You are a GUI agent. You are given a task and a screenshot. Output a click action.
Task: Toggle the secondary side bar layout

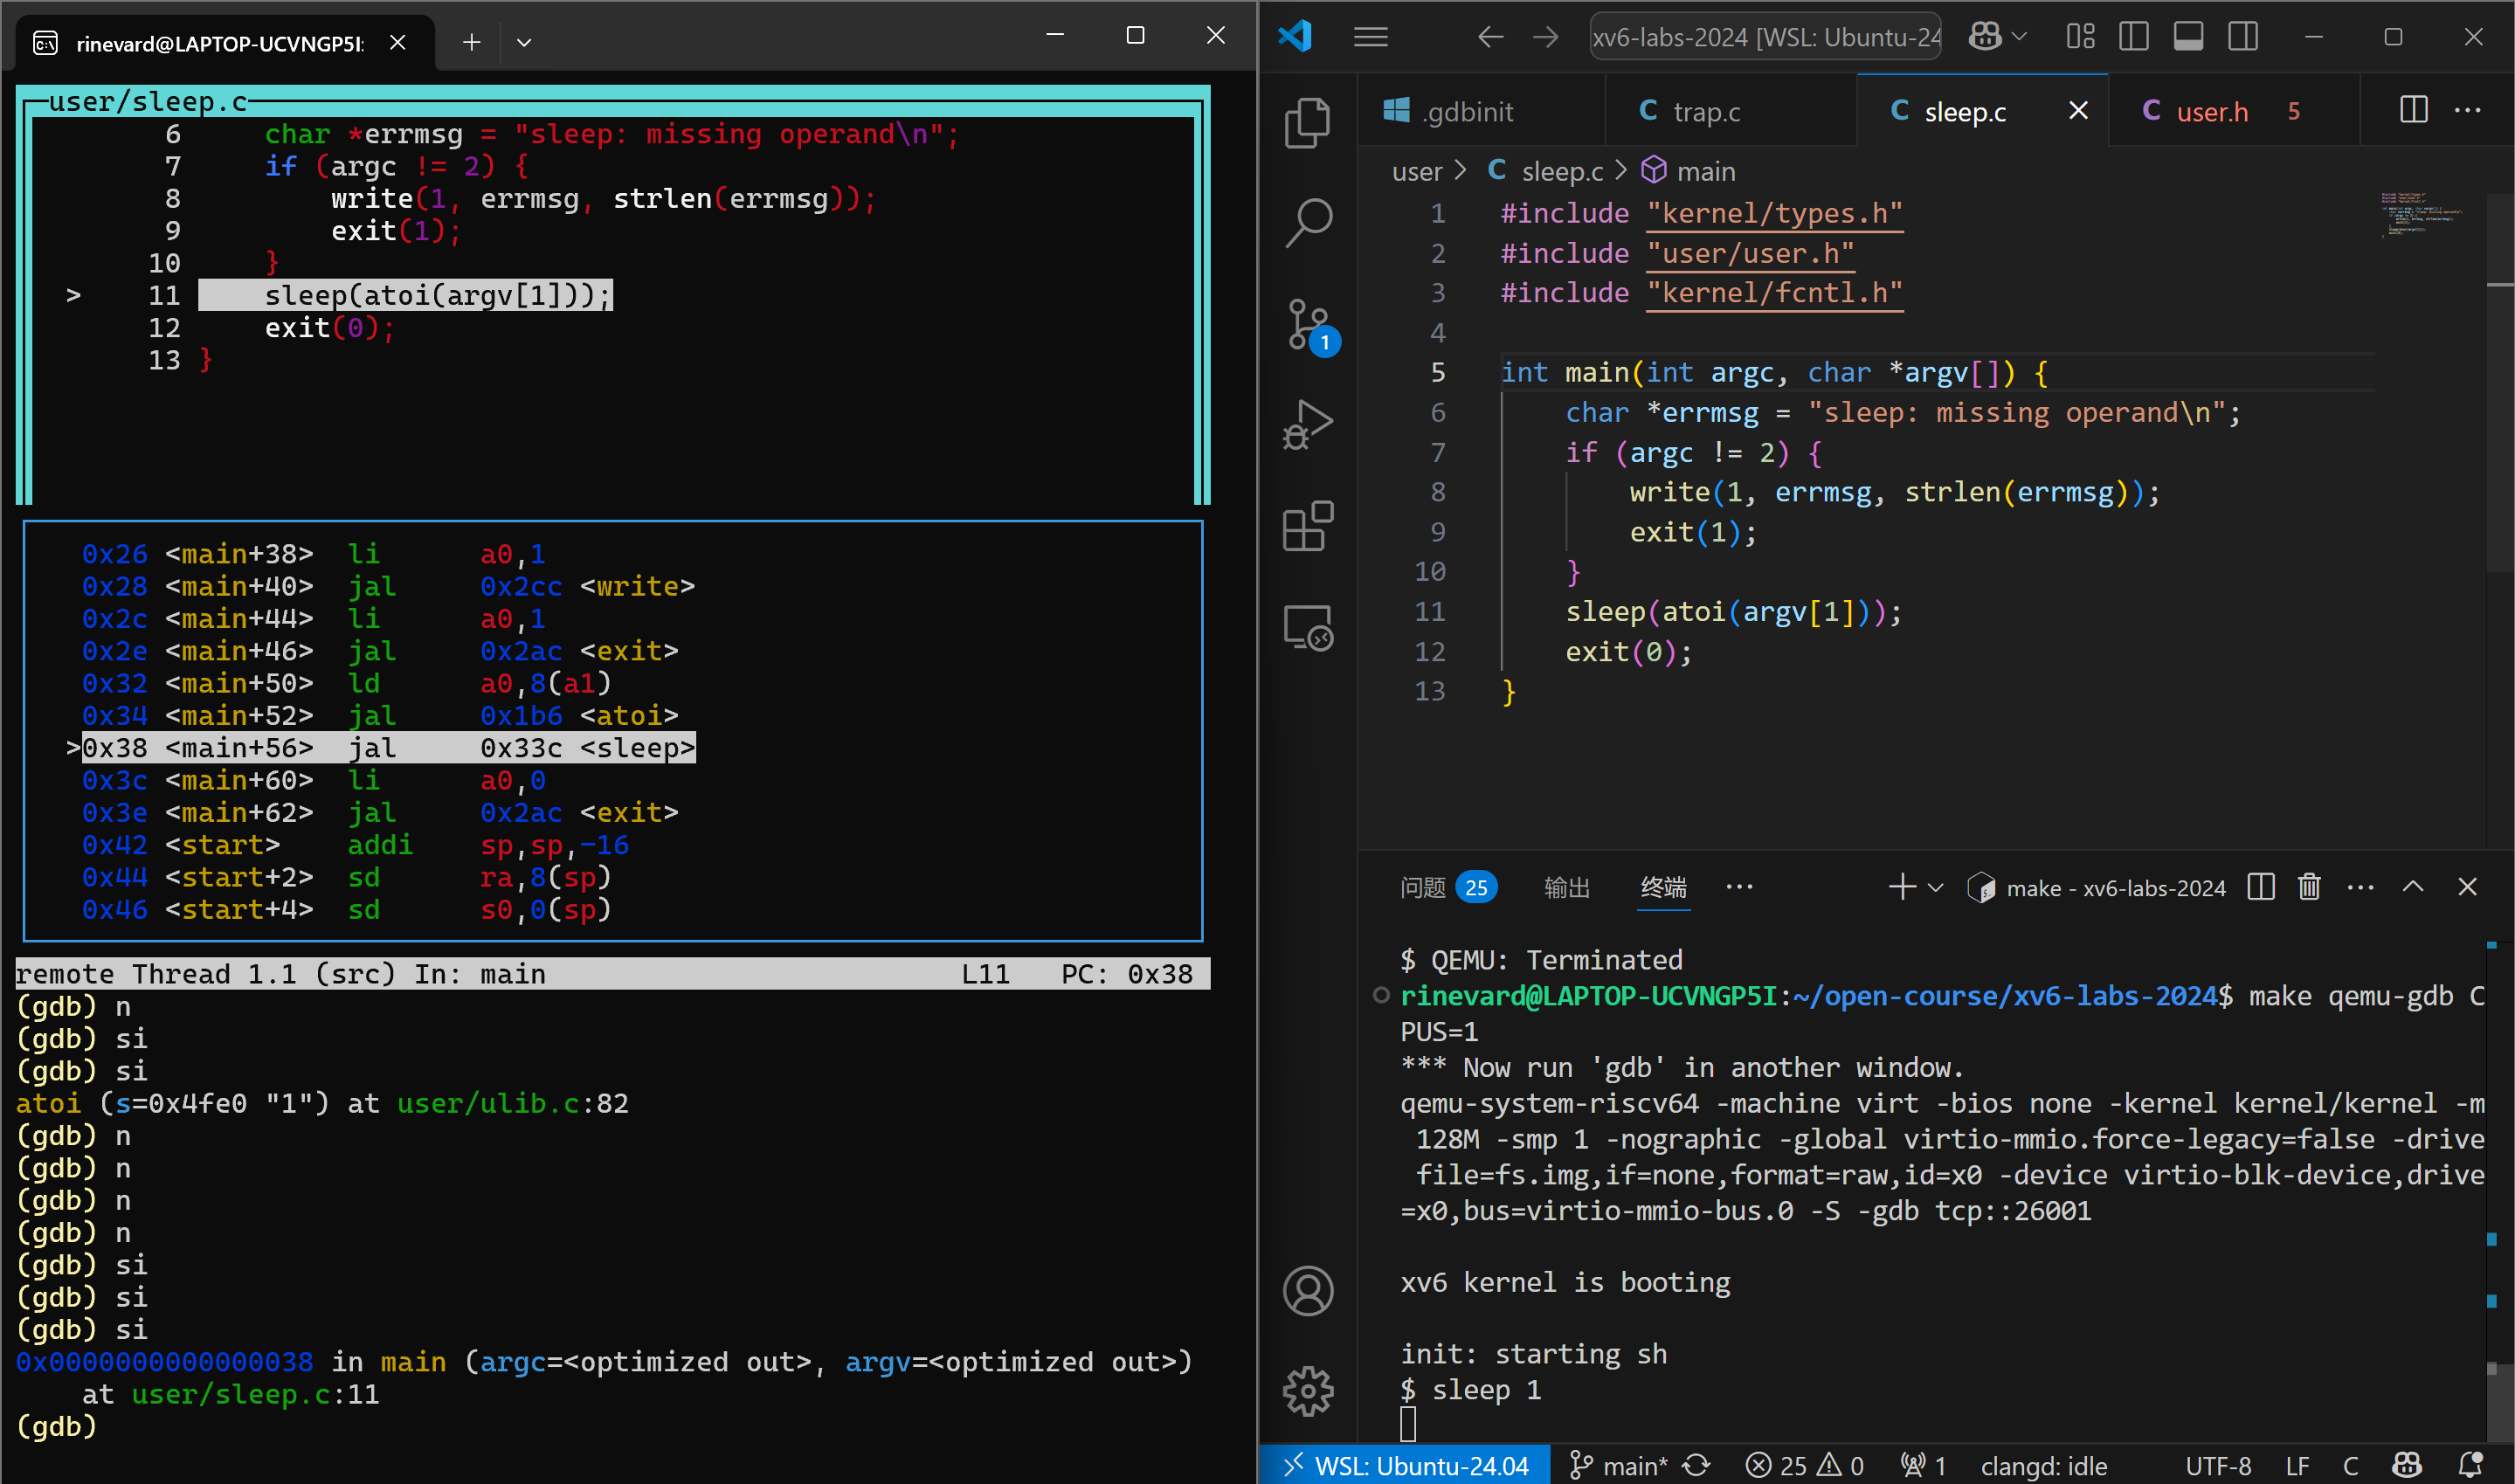pyautogui.click(x=2243, y=37)
